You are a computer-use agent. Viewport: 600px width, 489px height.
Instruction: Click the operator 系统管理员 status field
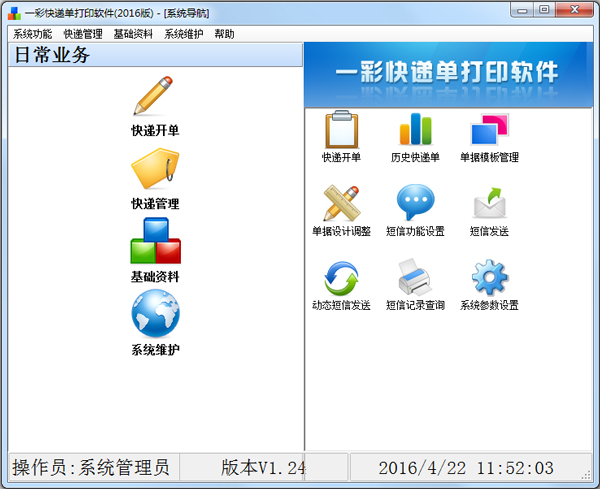tap(93, 468)
